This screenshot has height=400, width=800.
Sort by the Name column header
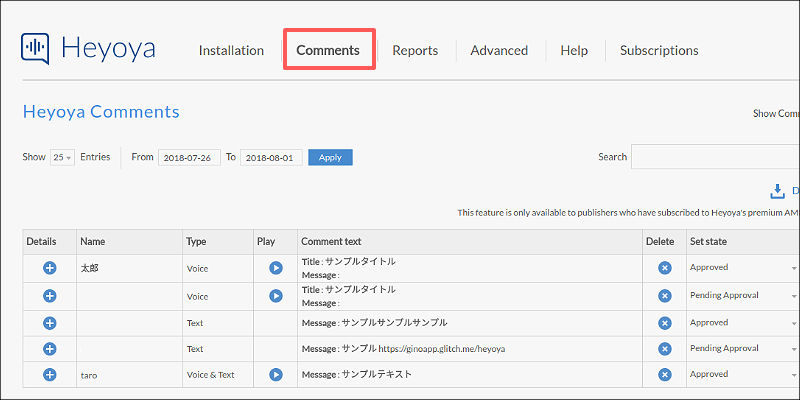(x=130, y=242)
